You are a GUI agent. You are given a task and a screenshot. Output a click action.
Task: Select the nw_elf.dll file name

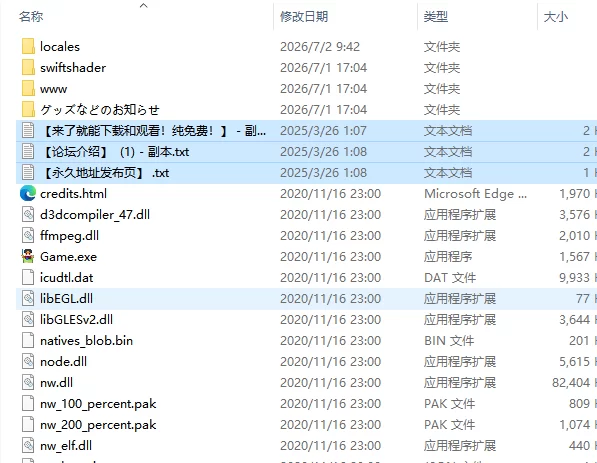pyautogui.click(x=66, y=445)
